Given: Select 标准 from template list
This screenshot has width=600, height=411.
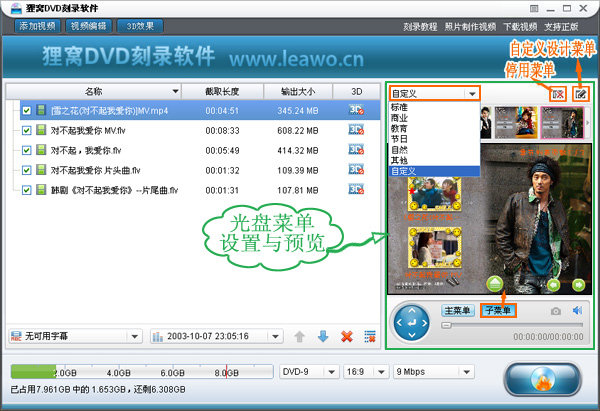Looking at the screenshot, I should [x=434, y=107].
